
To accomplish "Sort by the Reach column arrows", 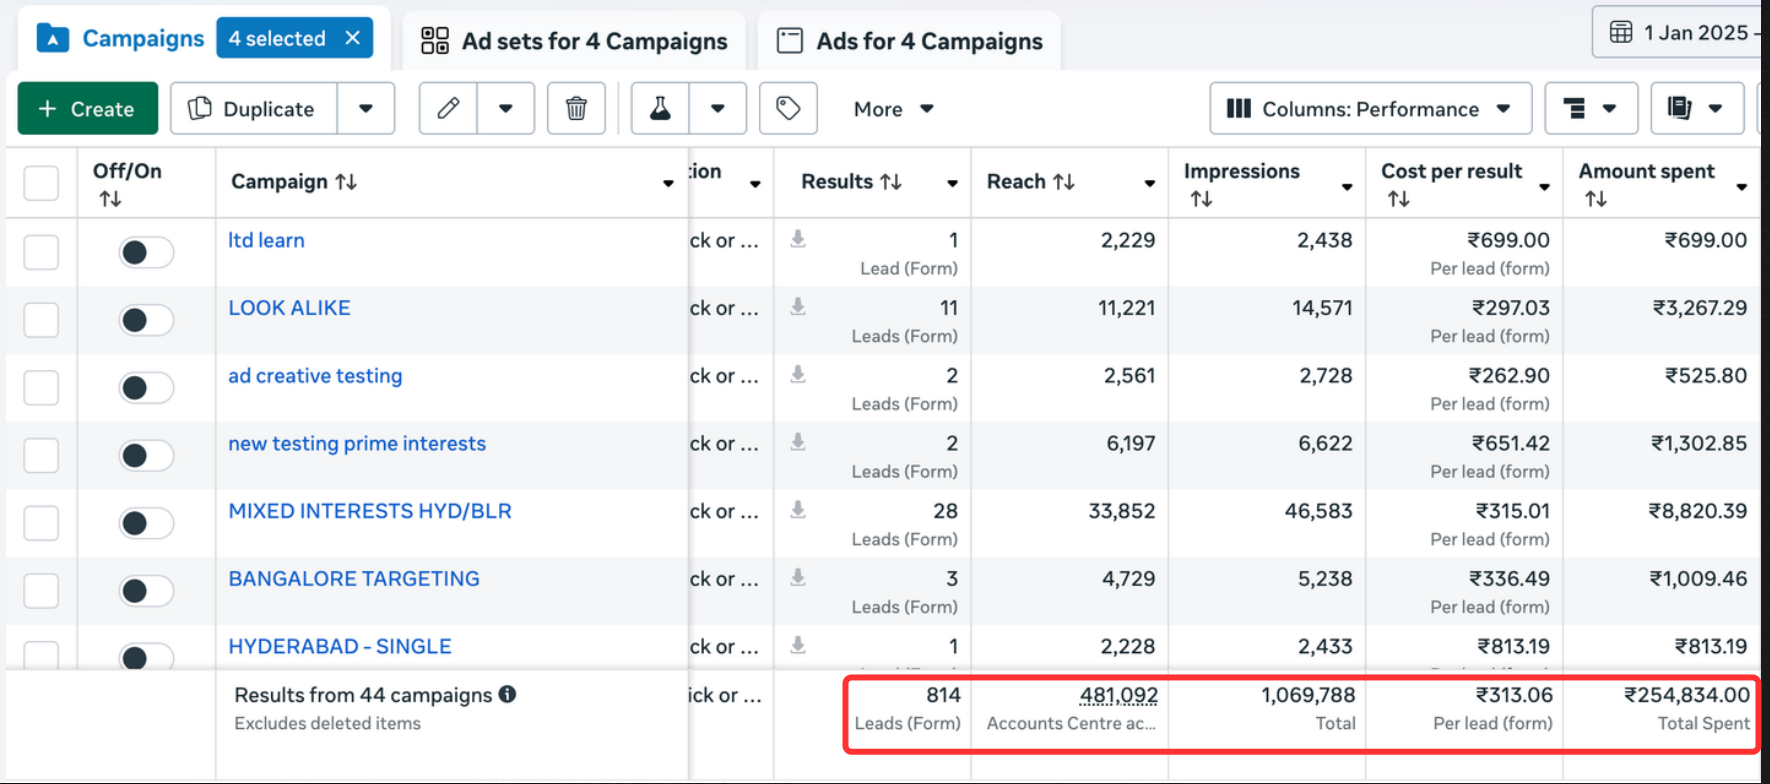I will tap(1064, 182).
